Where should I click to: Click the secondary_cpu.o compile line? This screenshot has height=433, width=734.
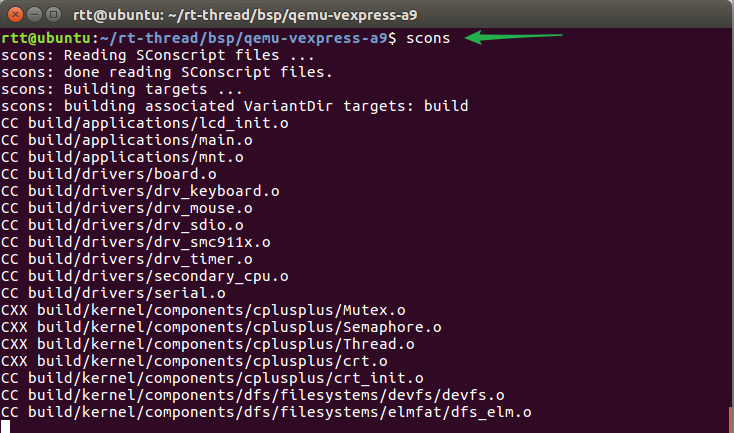(x=144, y=276)
